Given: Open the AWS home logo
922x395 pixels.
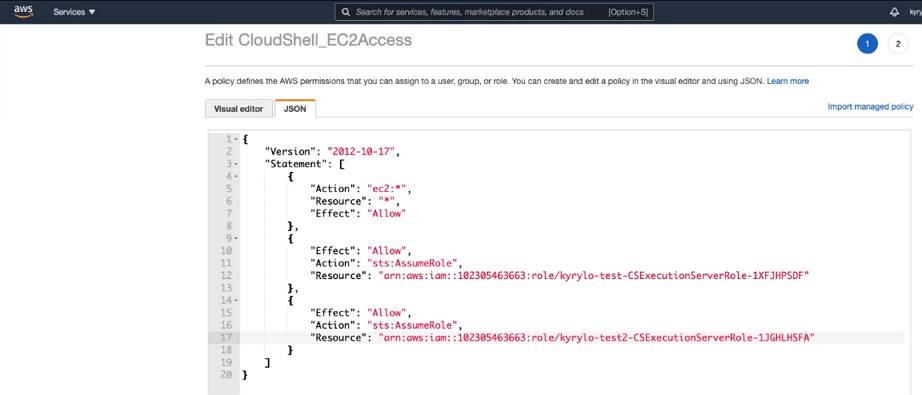Looking at the screenshot, I should point(24,11).
